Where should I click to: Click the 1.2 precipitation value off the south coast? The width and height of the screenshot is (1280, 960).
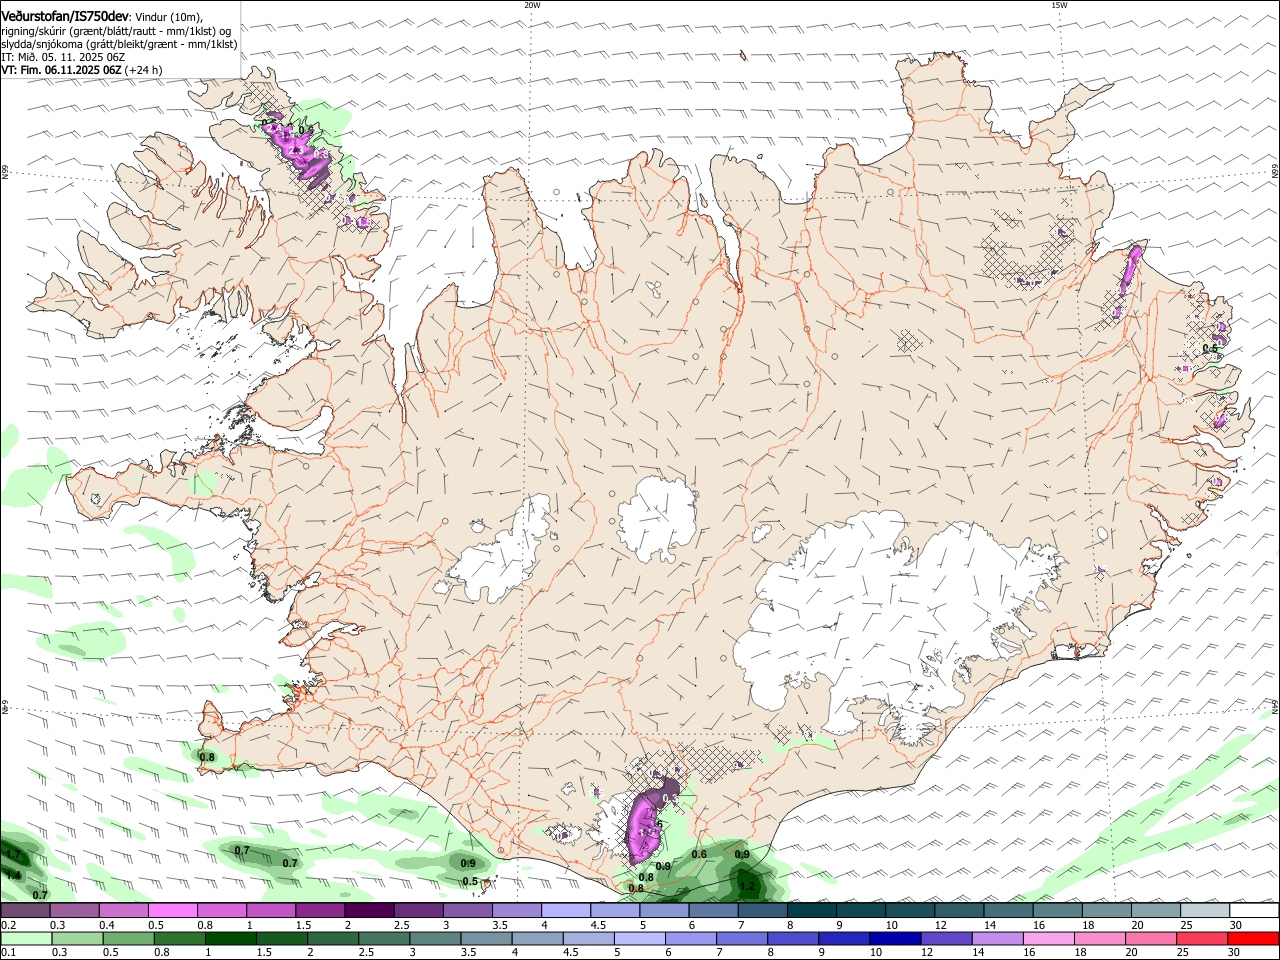(x=747, y=886)
